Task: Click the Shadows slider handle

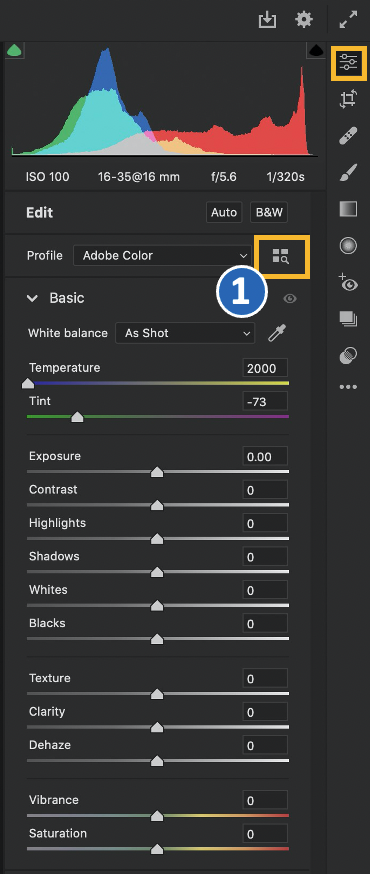Action: point(157,572)
